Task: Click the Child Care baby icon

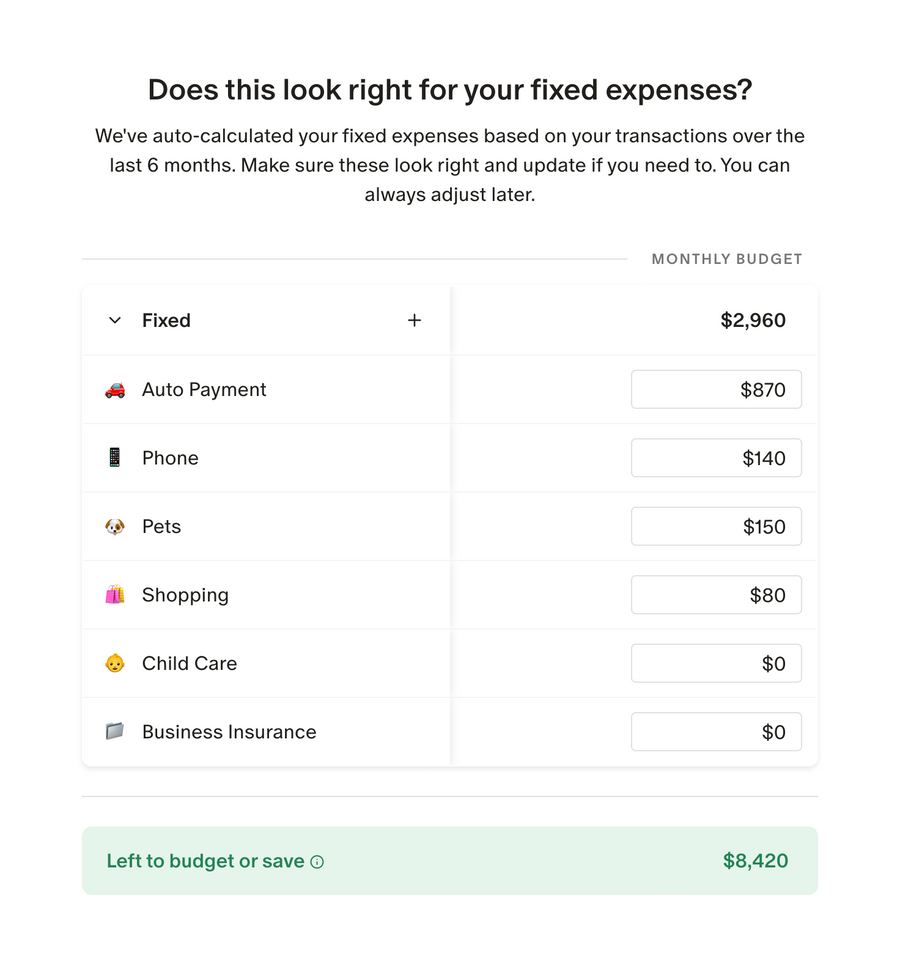Action: point(114,663)
